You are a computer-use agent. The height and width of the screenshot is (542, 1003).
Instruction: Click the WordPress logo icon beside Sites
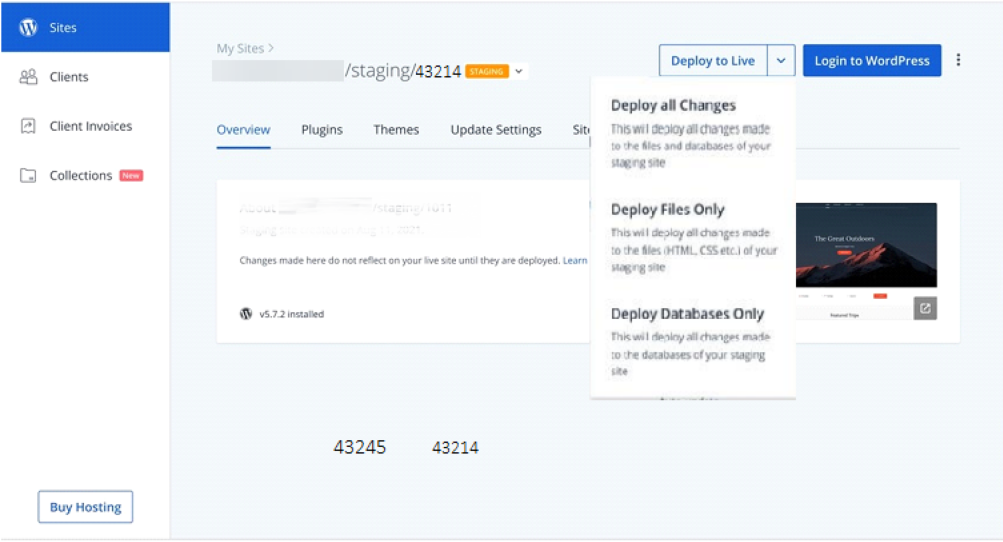click(x=29, y=28)
